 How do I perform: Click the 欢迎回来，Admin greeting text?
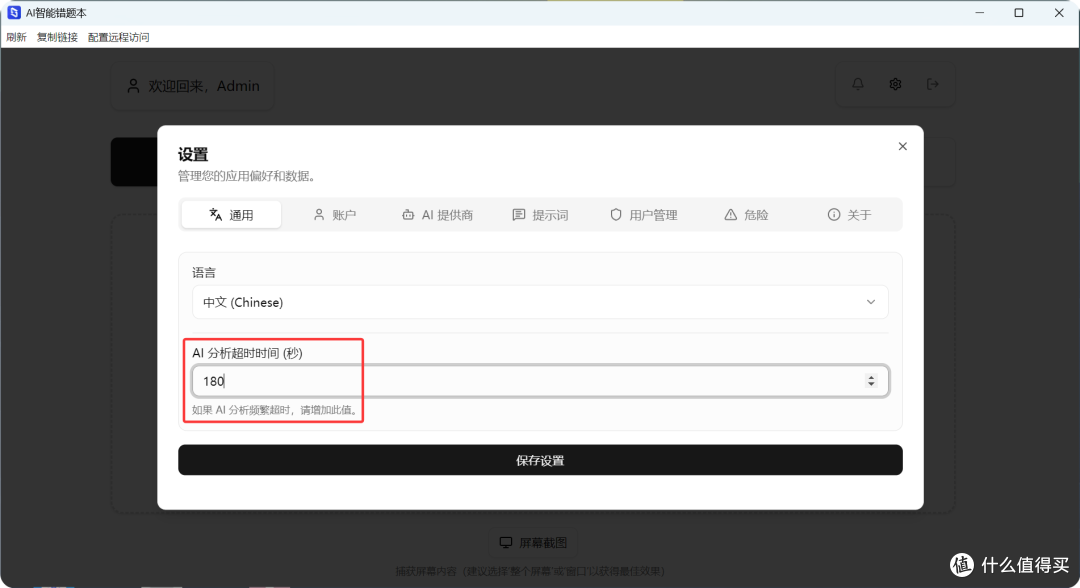(x=204, y=86)
